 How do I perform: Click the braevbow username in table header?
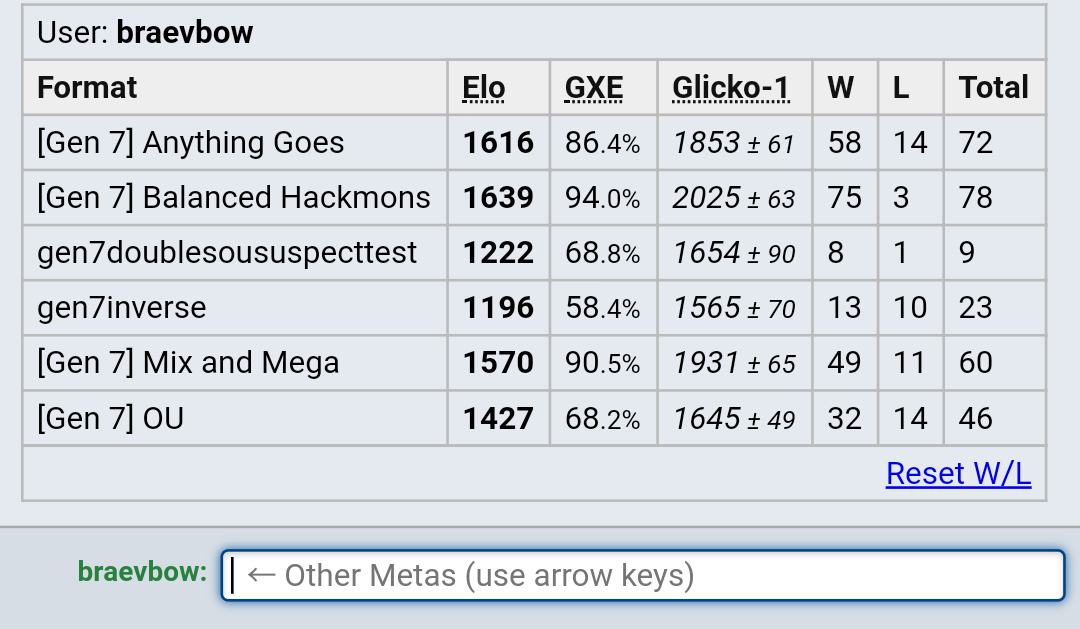pyautogui.click(x=185, y=32)
